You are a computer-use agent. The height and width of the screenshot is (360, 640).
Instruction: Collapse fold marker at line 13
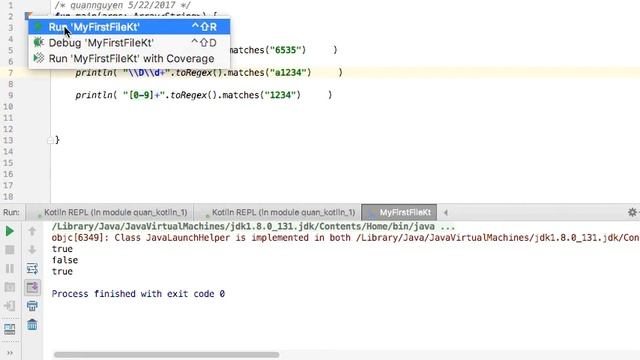(x=50, y=140)
